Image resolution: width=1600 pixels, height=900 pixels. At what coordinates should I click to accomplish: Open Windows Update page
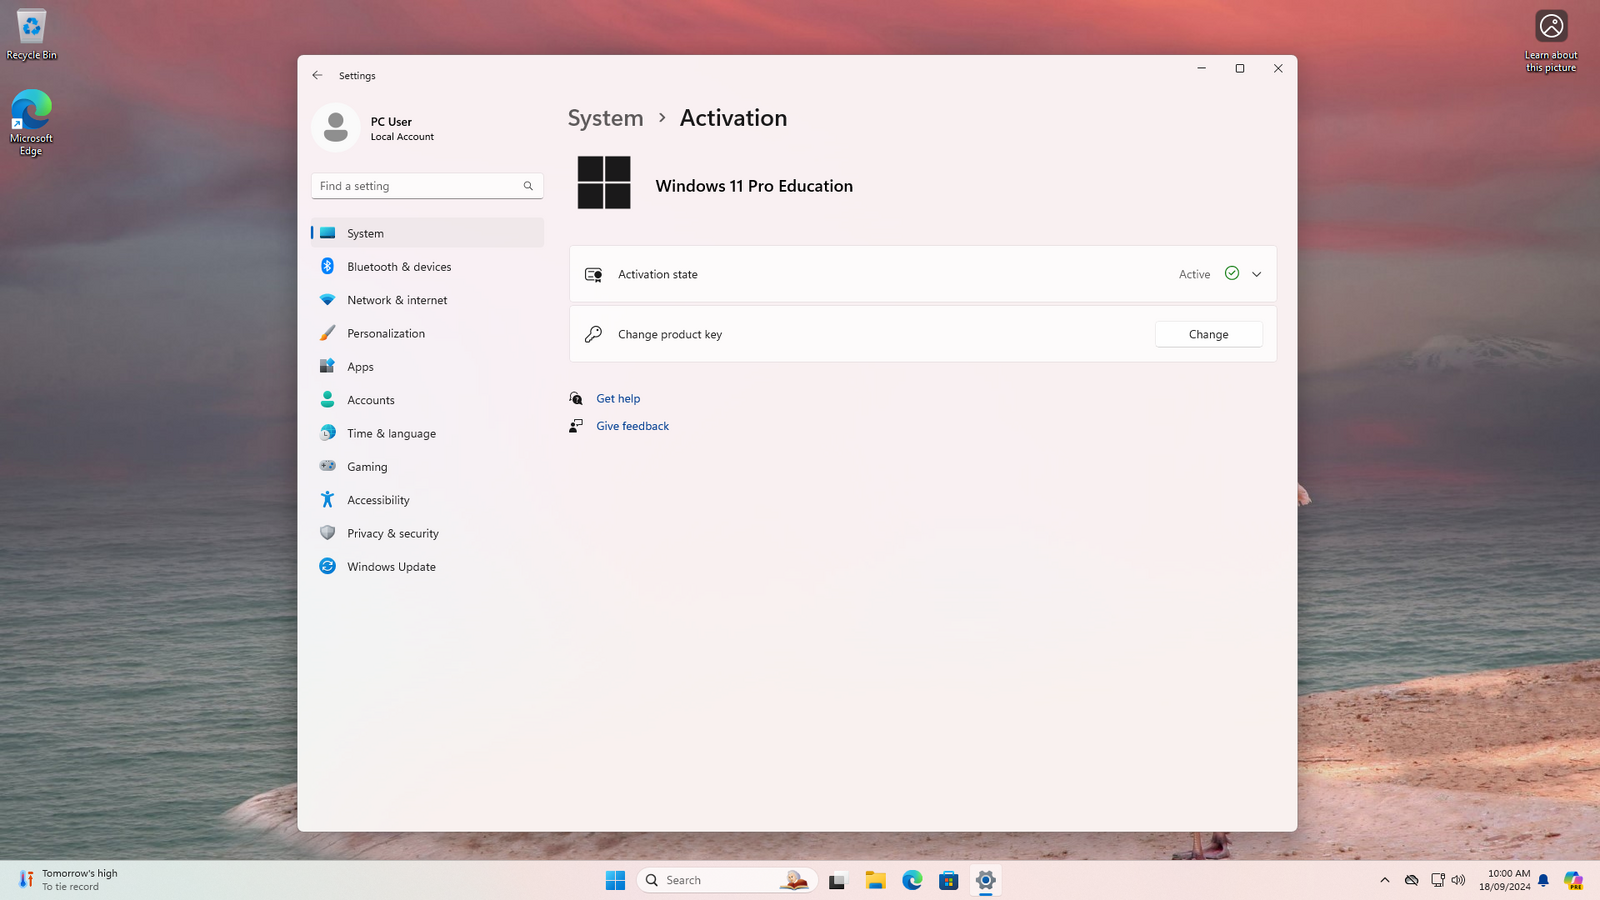pyautogui.click(x=427, y=566)
